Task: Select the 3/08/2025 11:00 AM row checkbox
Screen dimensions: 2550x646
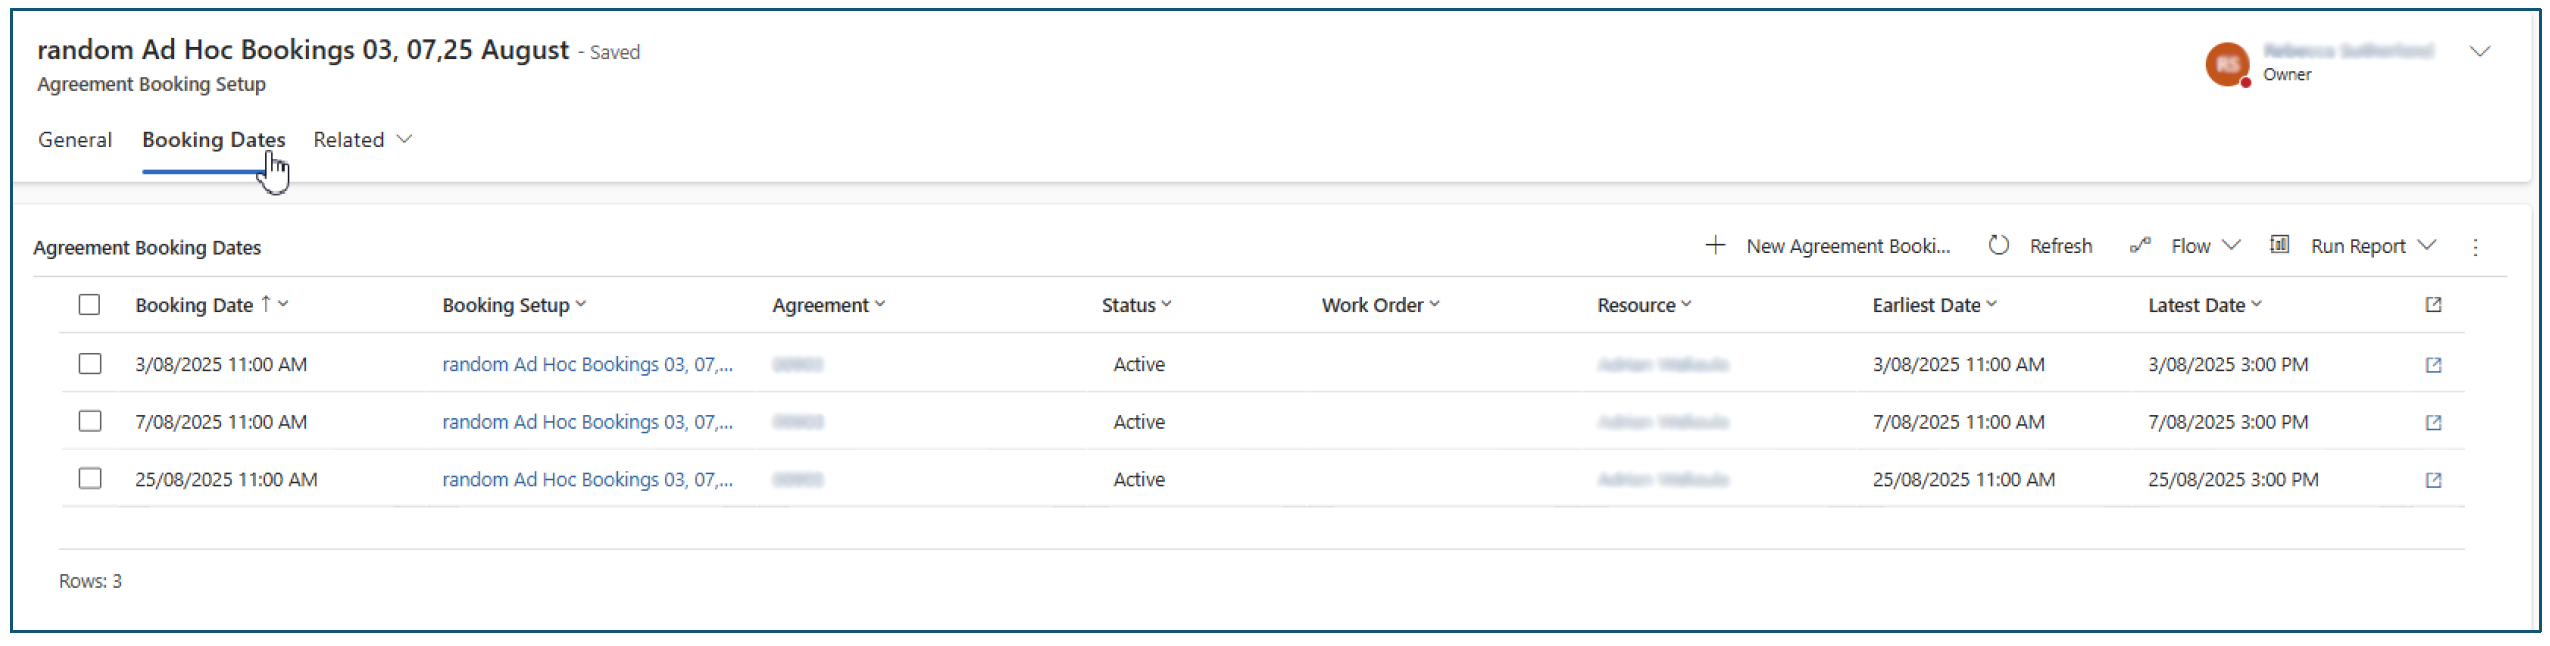Action: [x=90, y=363]
